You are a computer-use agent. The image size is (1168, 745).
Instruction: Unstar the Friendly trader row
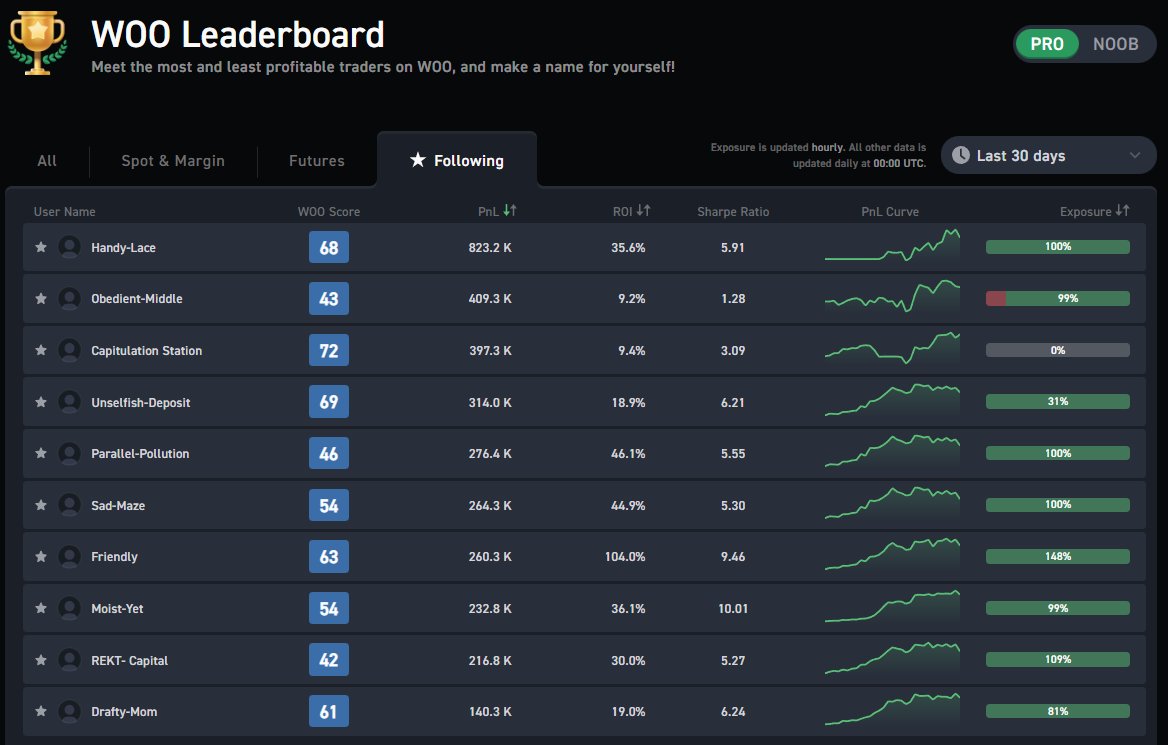tap(41, 557)
